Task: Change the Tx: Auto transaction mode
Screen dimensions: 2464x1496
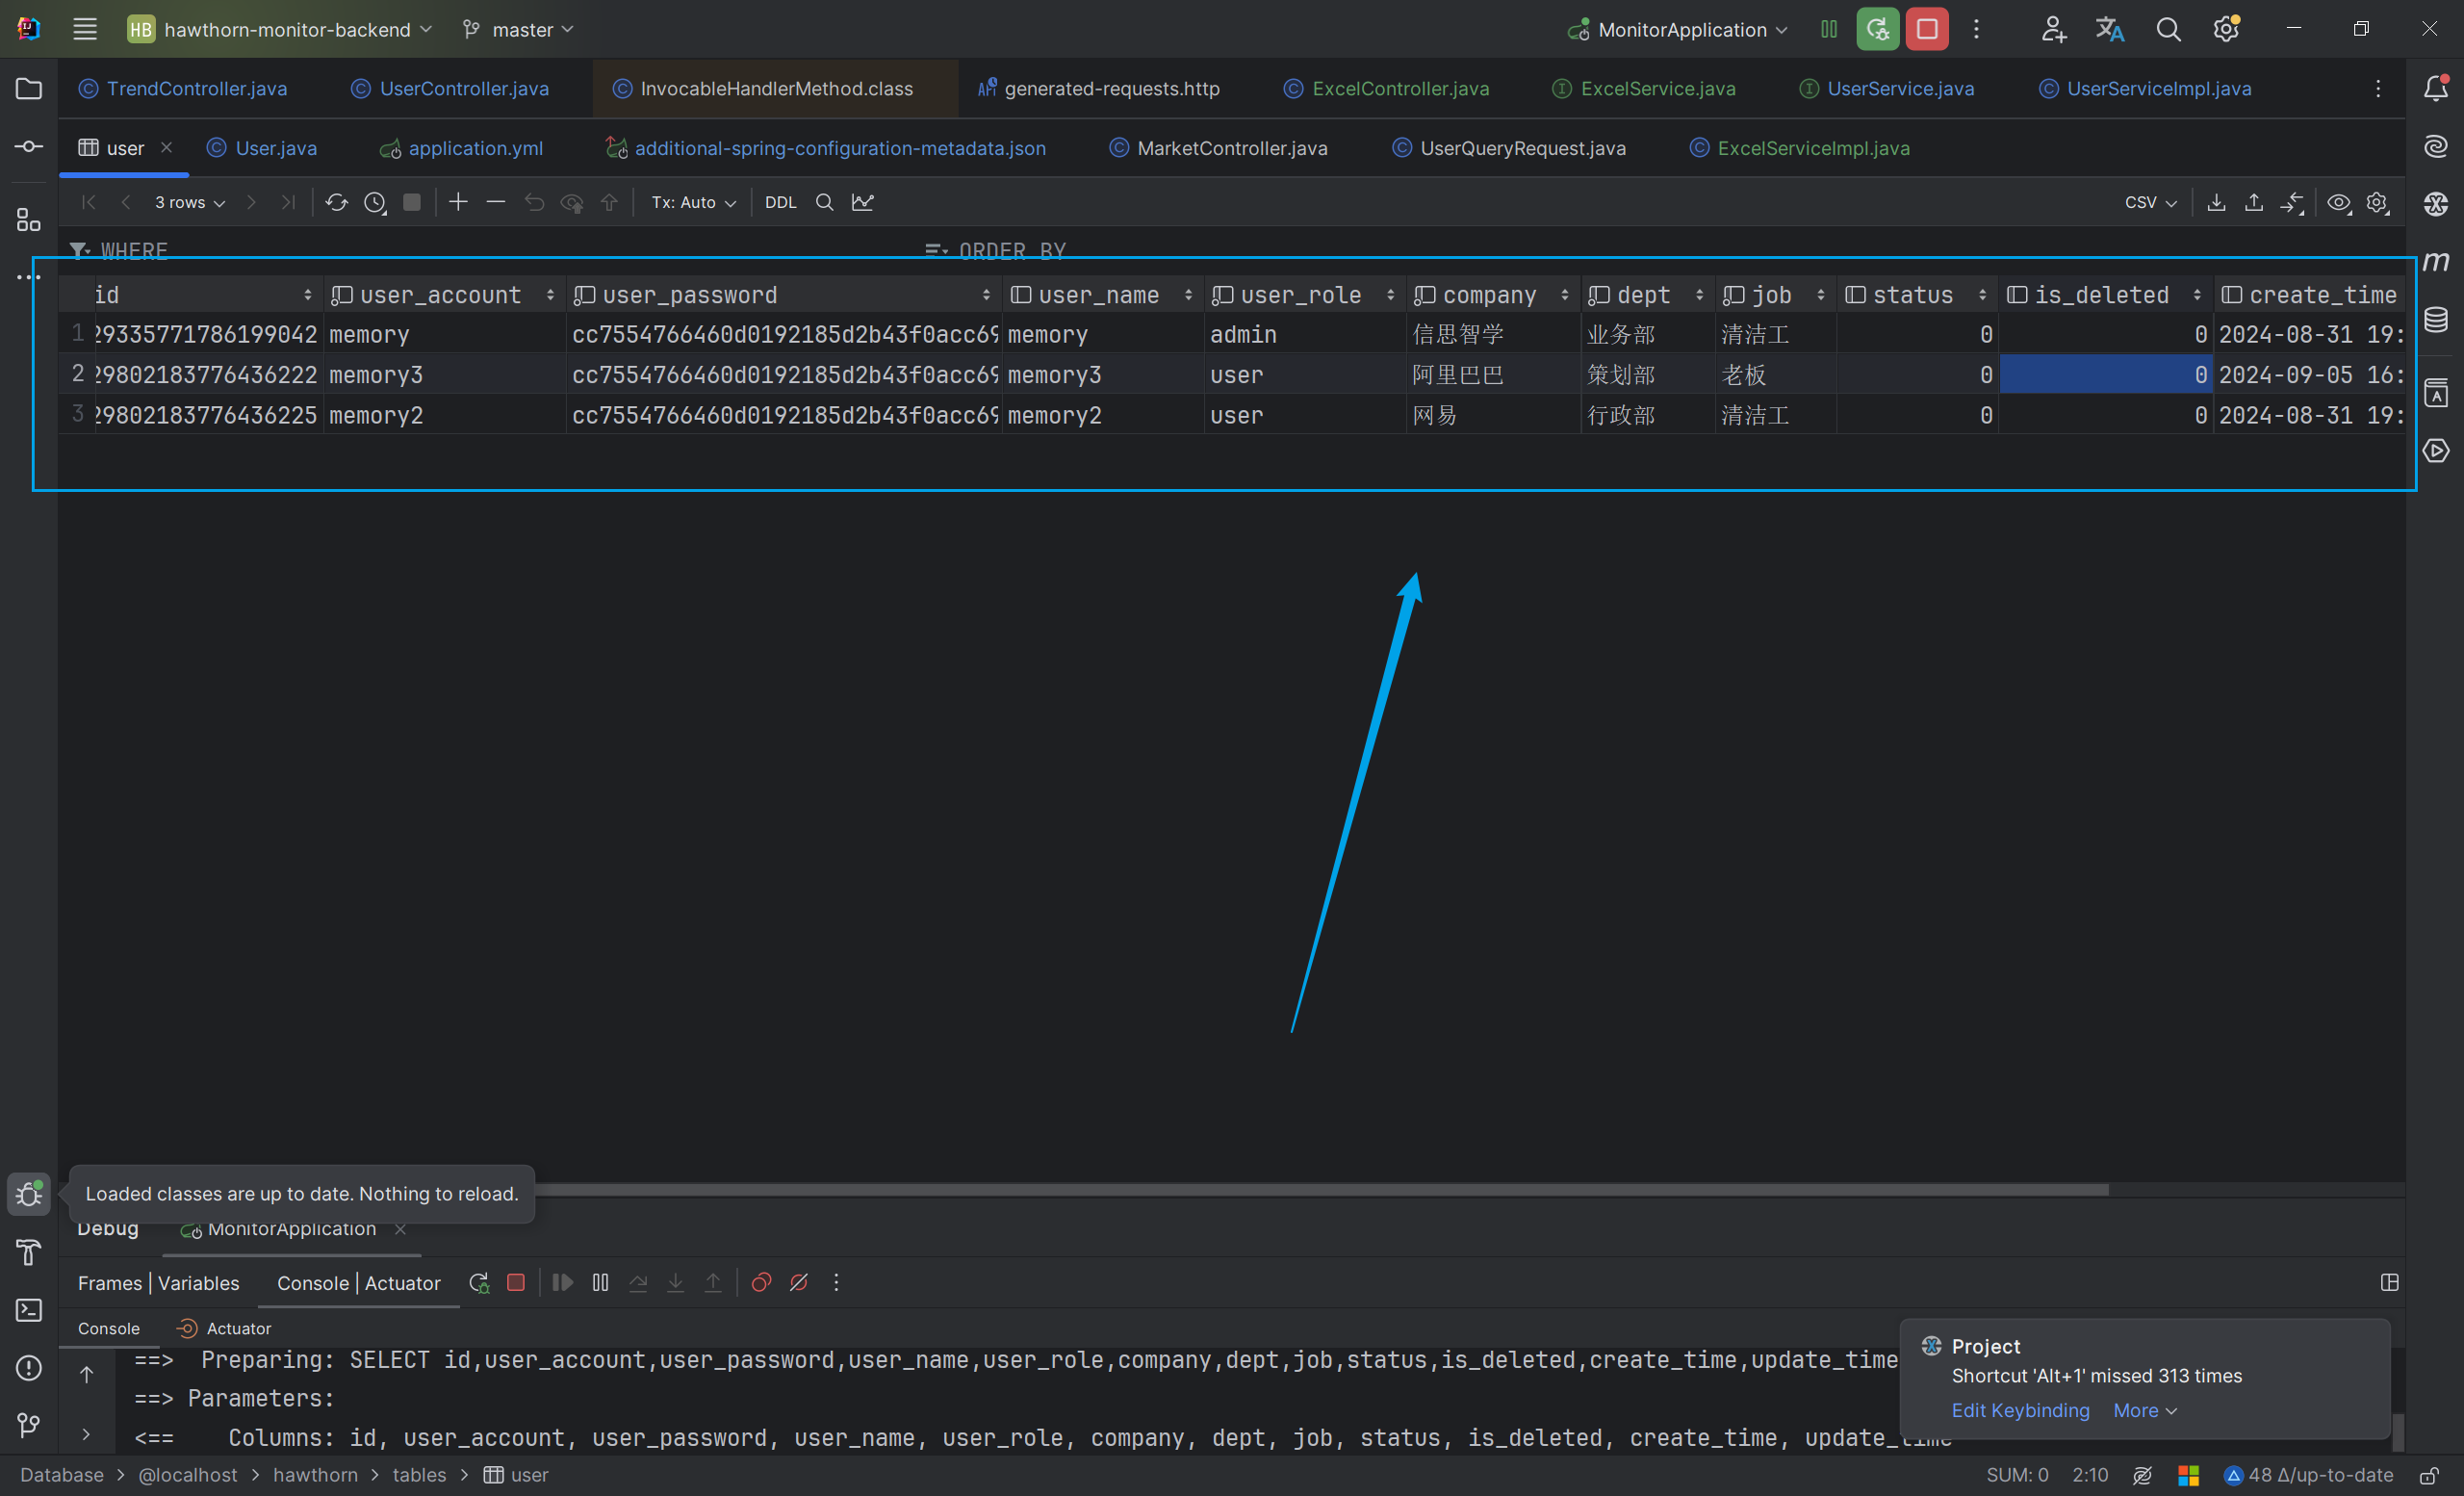Action: [694, 202]
